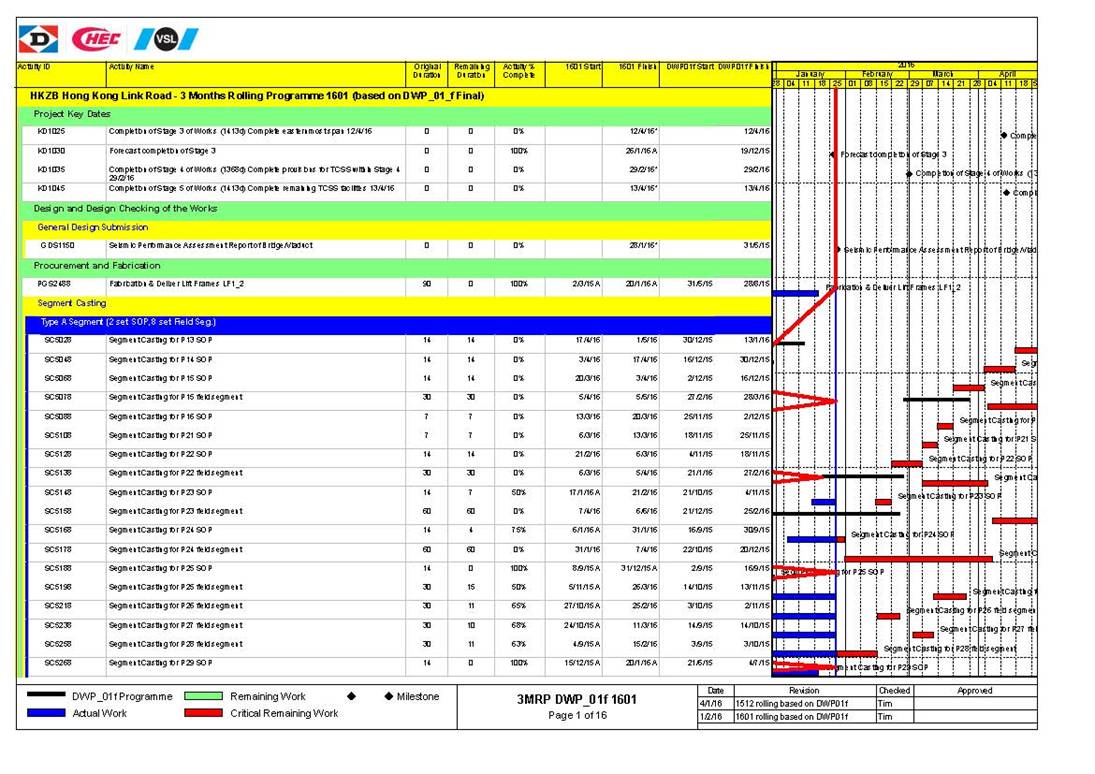This screenshot has height=774, width=1095.
Task: Click the Design and Design Checking of the Works band
Action: click(x=395, y=209)
